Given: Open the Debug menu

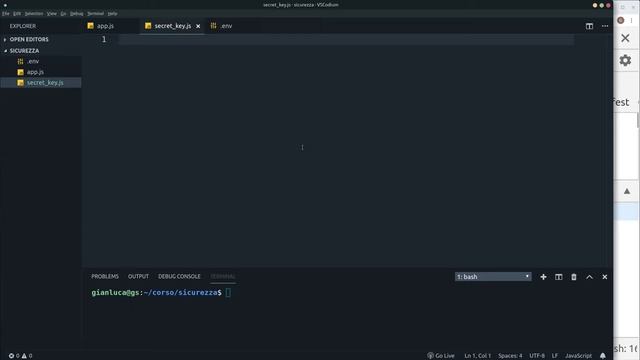Looking at the screenshot, I should pos(76,13).
